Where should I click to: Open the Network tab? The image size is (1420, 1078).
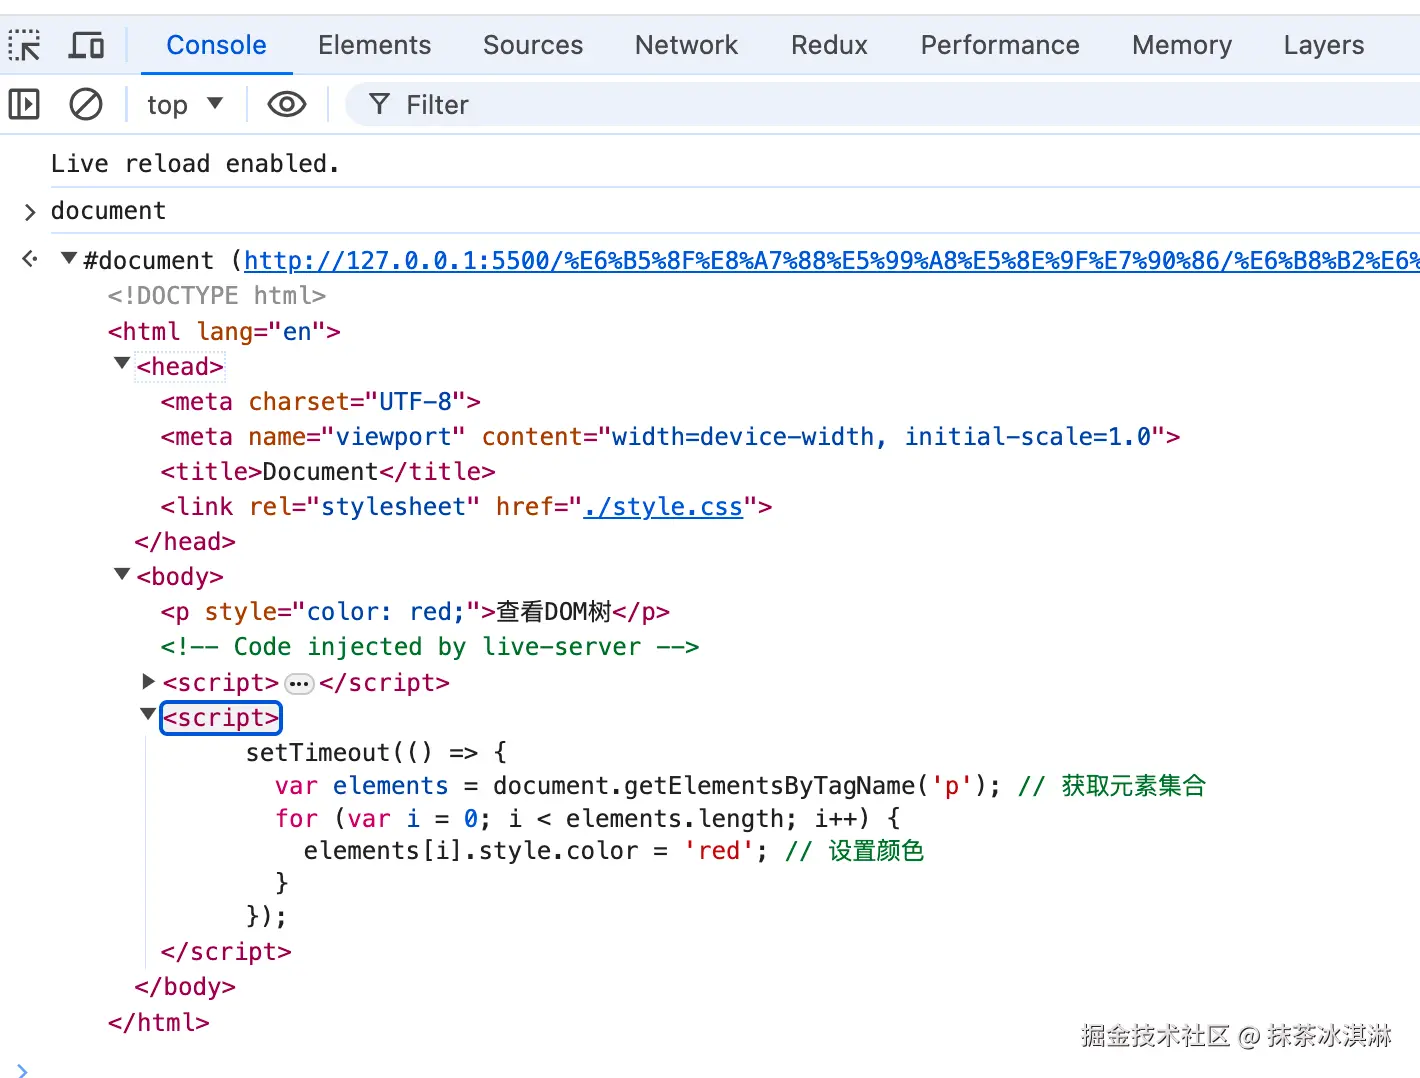[x=686, y=45]
